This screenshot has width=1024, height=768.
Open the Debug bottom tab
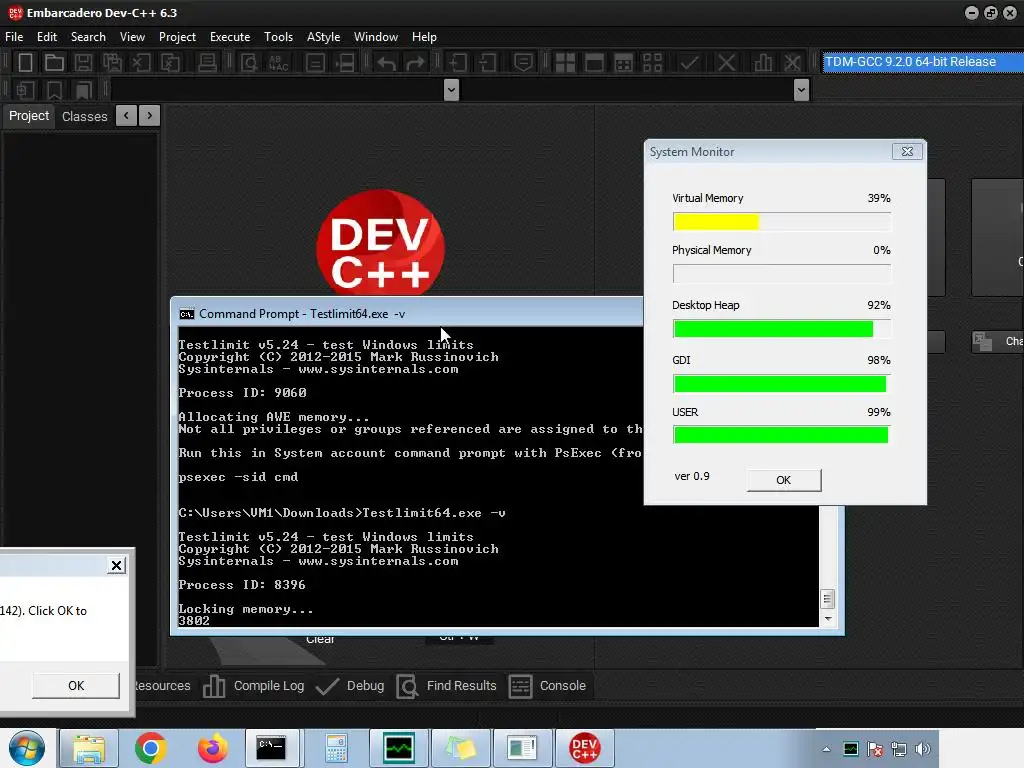349,686
